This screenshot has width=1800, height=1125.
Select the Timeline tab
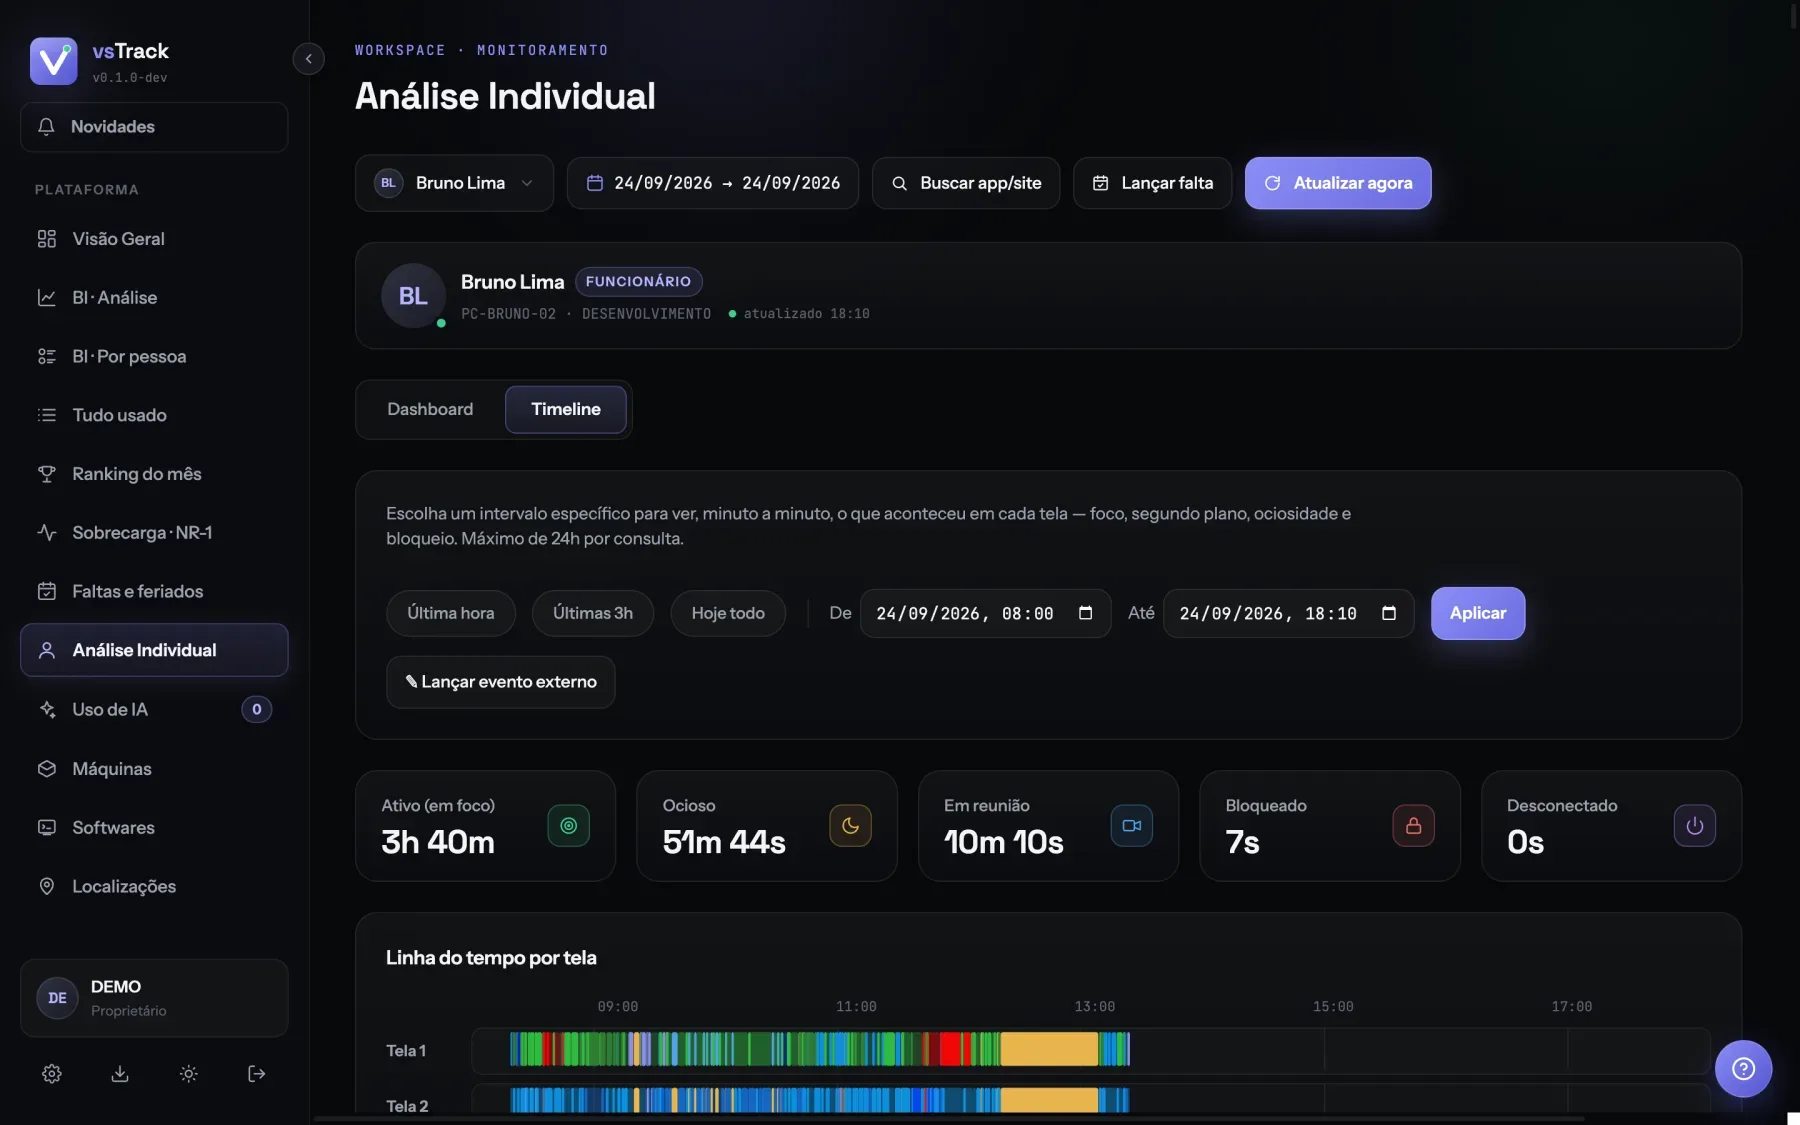click(x=566, y=409)
